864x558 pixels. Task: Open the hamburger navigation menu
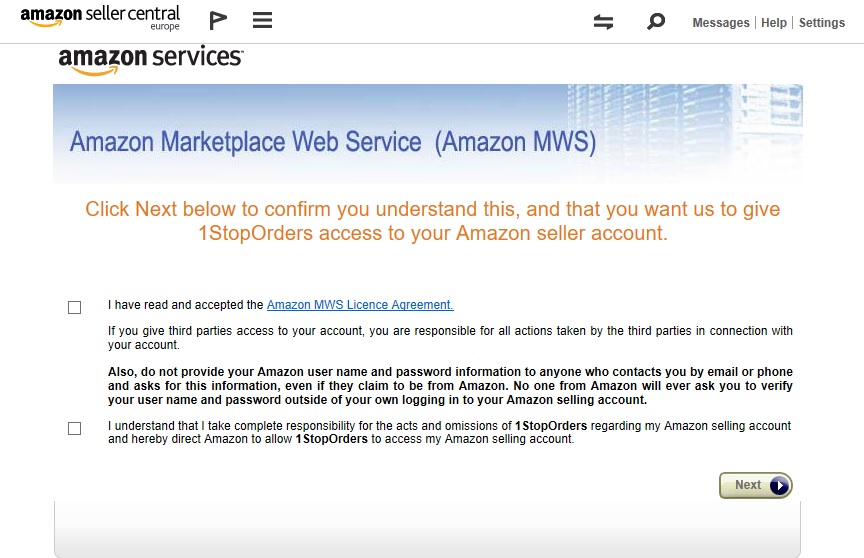click(x=262, y=20)
